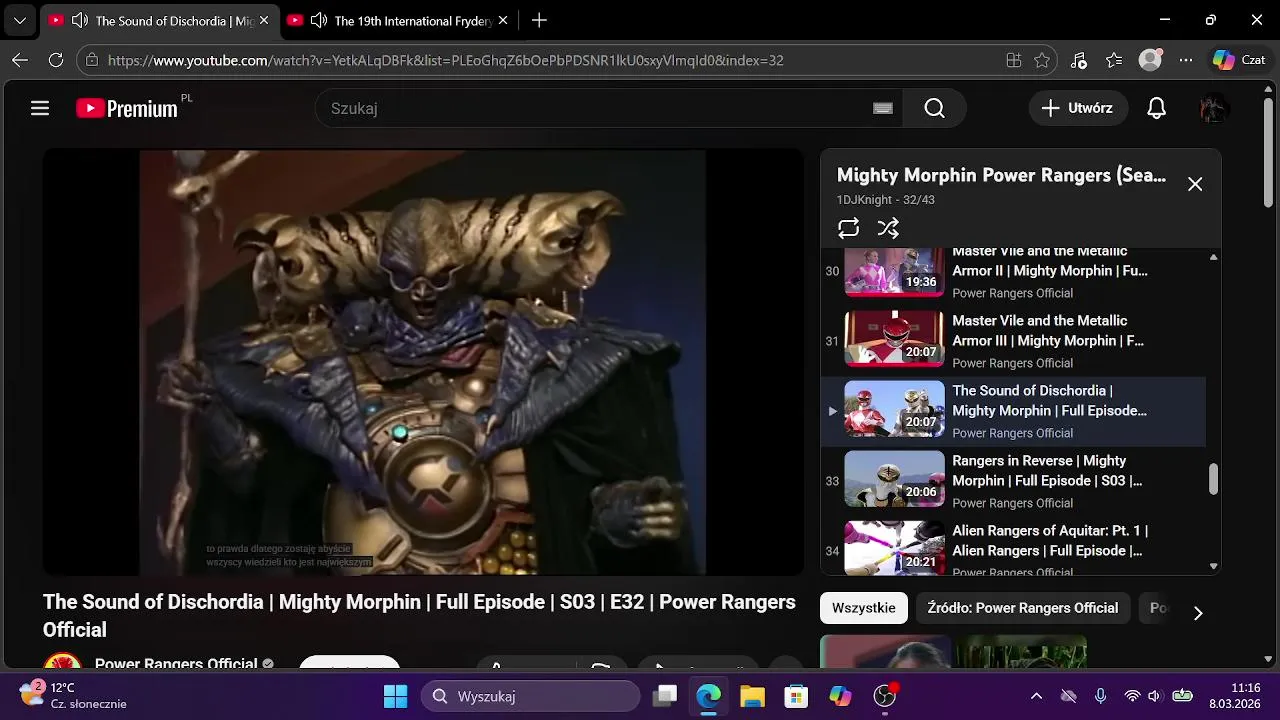
Task: Mute audio on the 19th International tab
Action: [319, 20]
